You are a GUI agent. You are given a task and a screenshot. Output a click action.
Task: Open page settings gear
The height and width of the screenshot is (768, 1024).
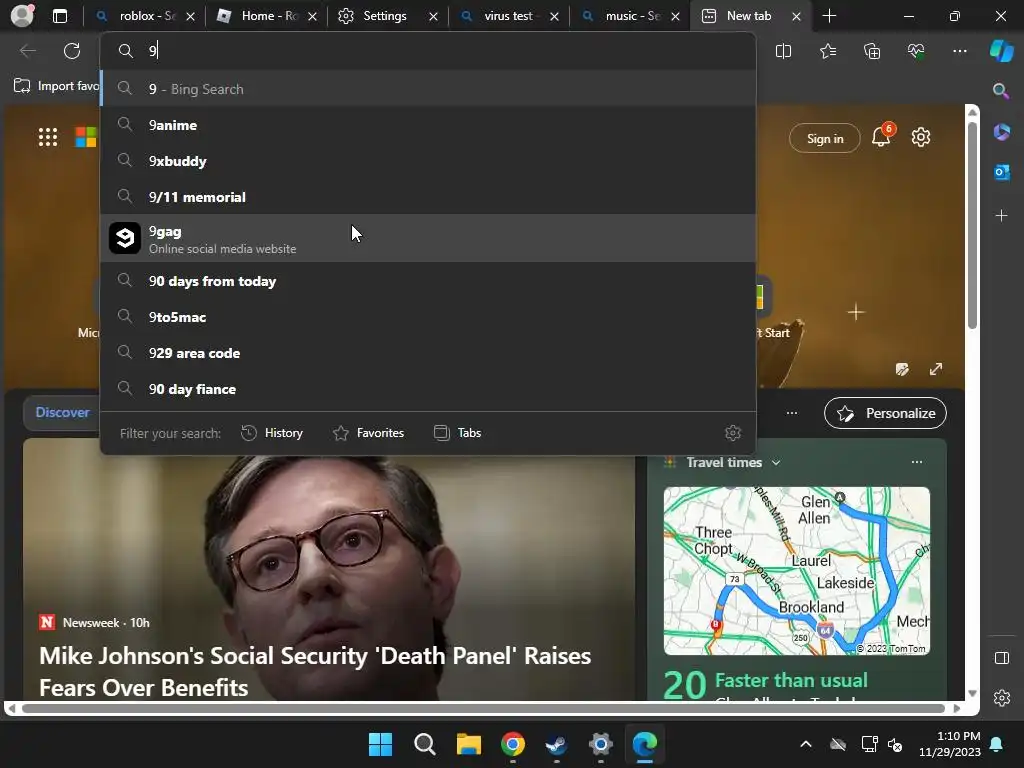(921, 137)
